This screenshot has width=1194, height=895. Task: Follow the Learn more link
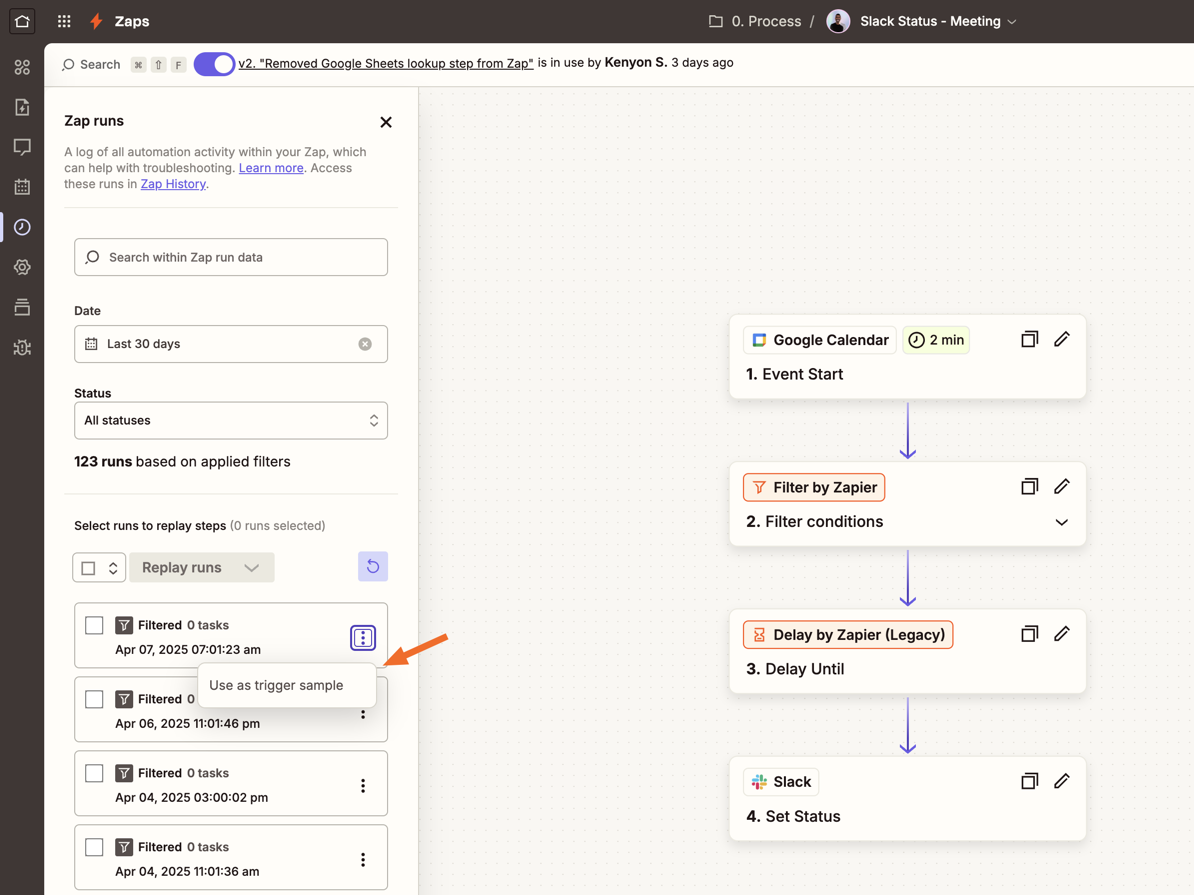pyautogui.click(x=271, y=168)
